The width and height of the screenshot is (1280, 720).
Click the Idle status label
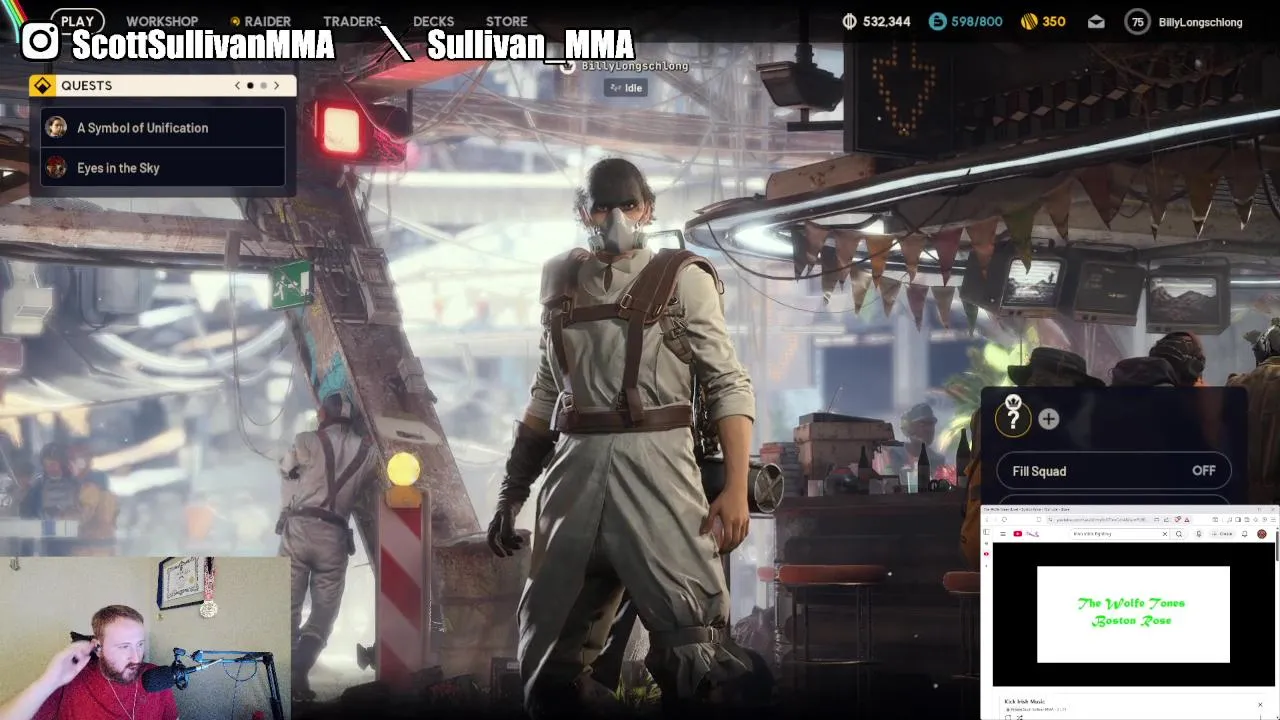pos(625,88)
